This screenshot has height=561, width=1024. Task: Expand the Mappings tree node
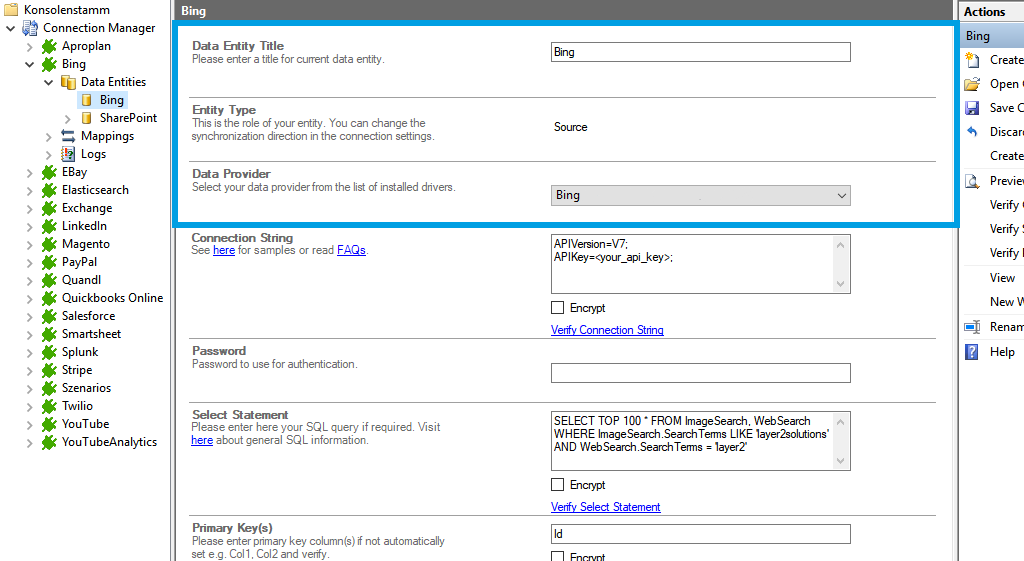pos(48,136)
